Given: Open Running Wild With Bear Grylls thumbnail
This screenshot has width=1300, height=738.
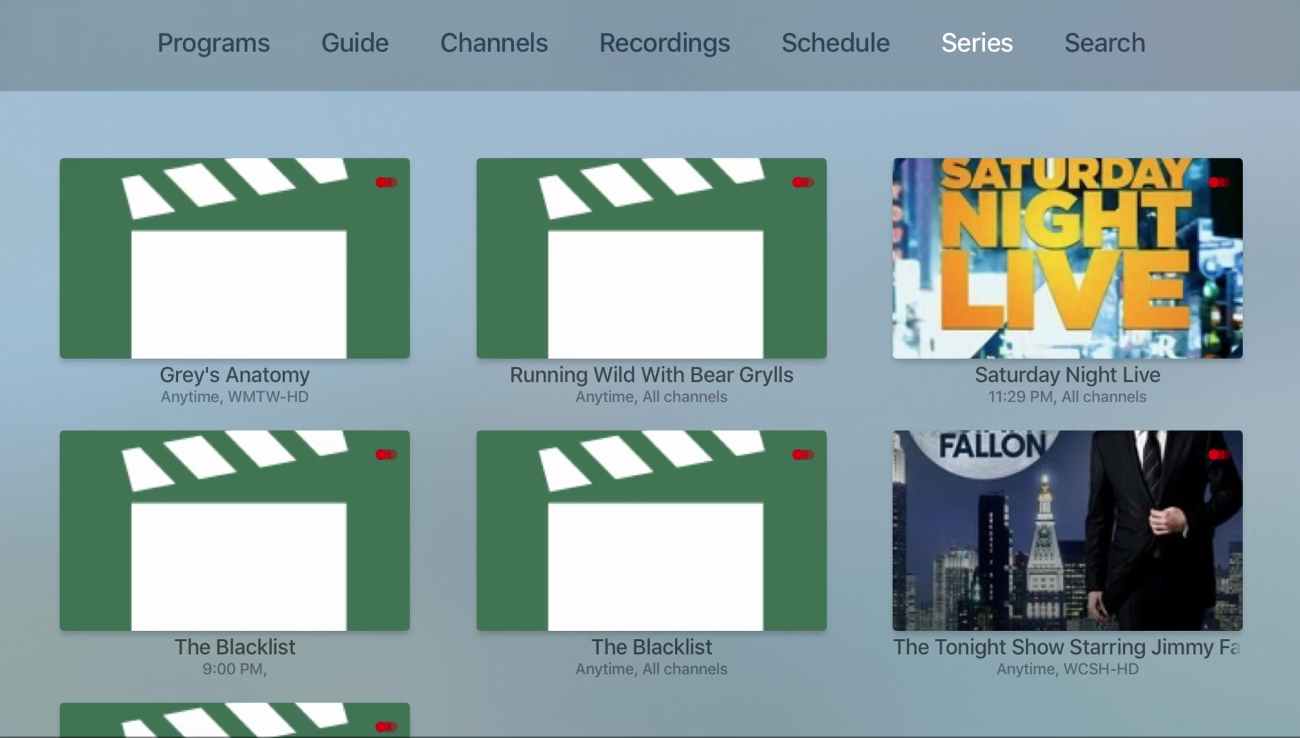Looking at the screenshot, I should point(652,258).
